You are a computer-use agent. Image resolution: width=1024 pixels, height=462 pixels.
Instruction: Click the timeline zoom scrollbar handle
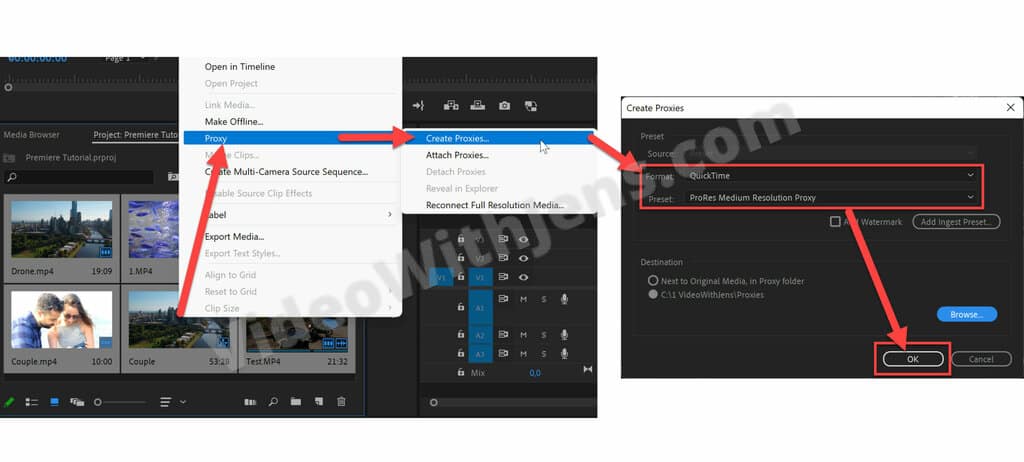point(433,403)
